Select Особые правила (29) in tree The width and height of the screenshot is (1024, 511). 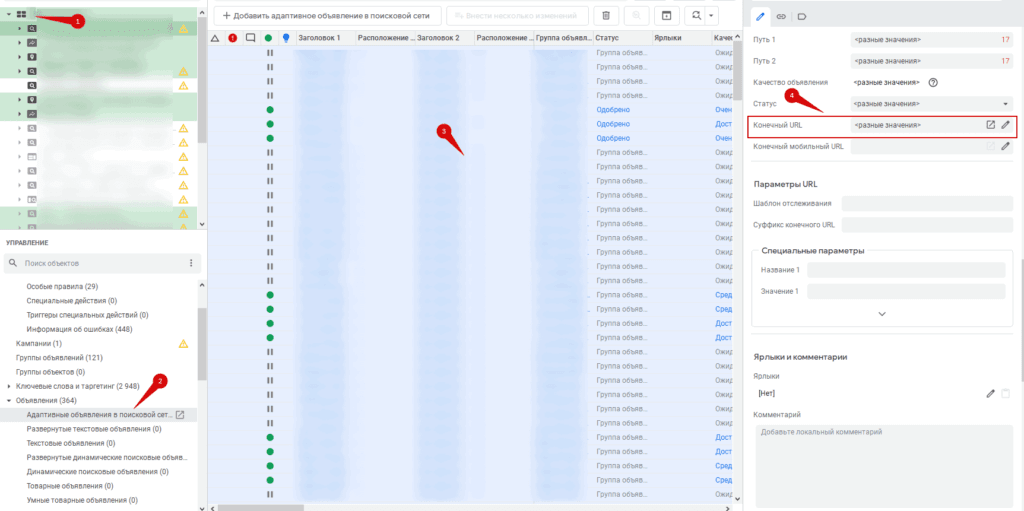[62, 287]
